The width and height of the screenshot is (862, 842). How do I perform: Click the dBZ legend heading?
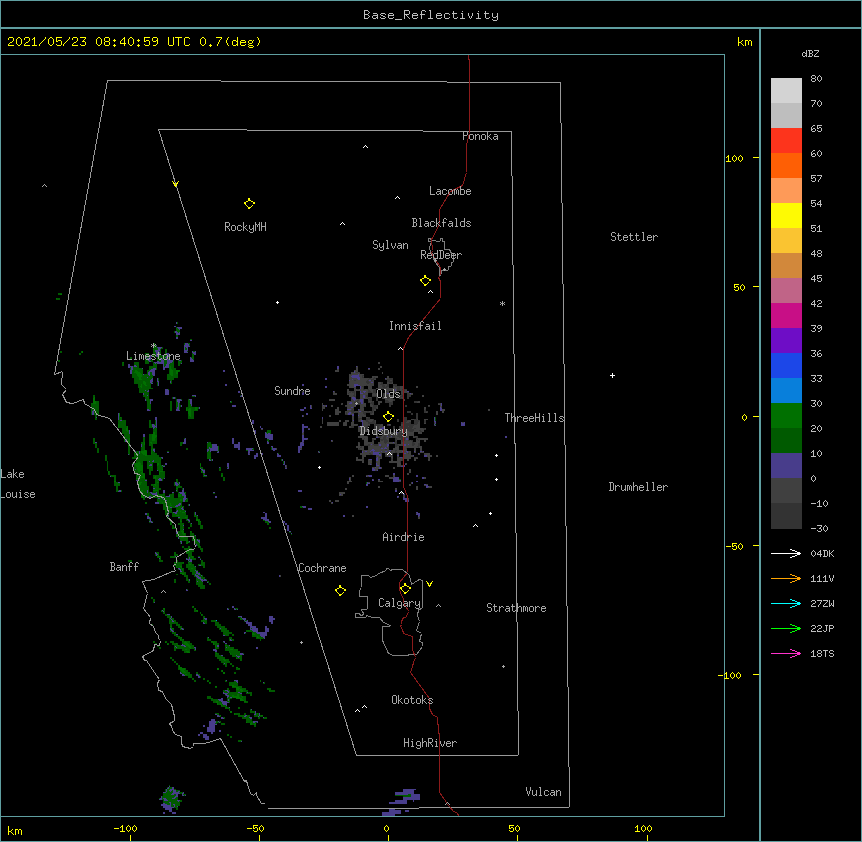[810, 54]
